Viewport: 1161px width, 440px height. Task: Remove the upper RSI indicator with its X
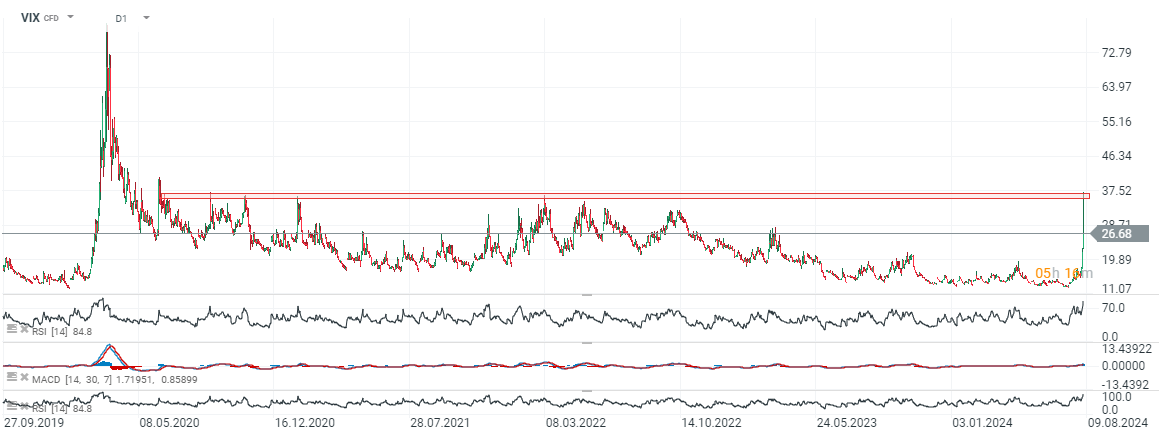[24, 328]
